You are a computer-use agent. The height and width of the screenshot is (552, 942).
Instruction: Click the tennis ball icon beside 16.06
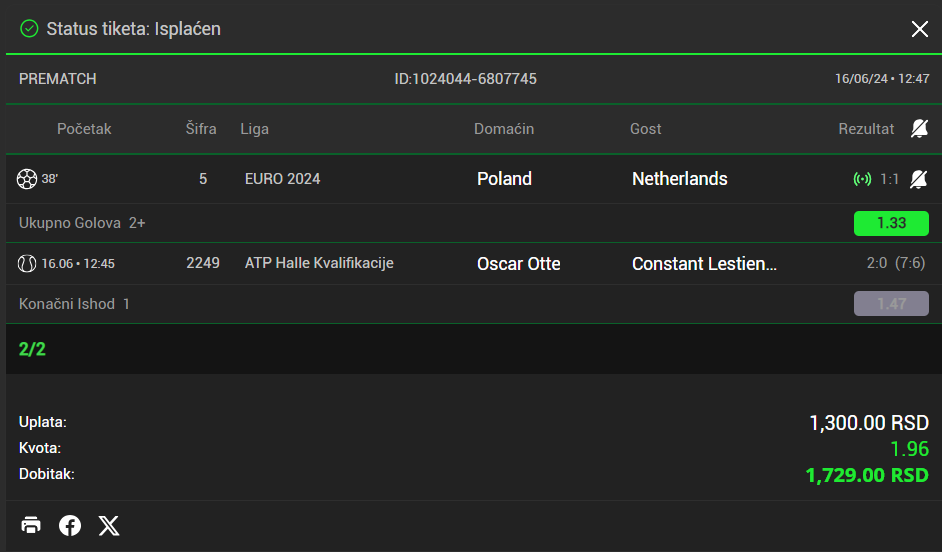click(27, 264)
